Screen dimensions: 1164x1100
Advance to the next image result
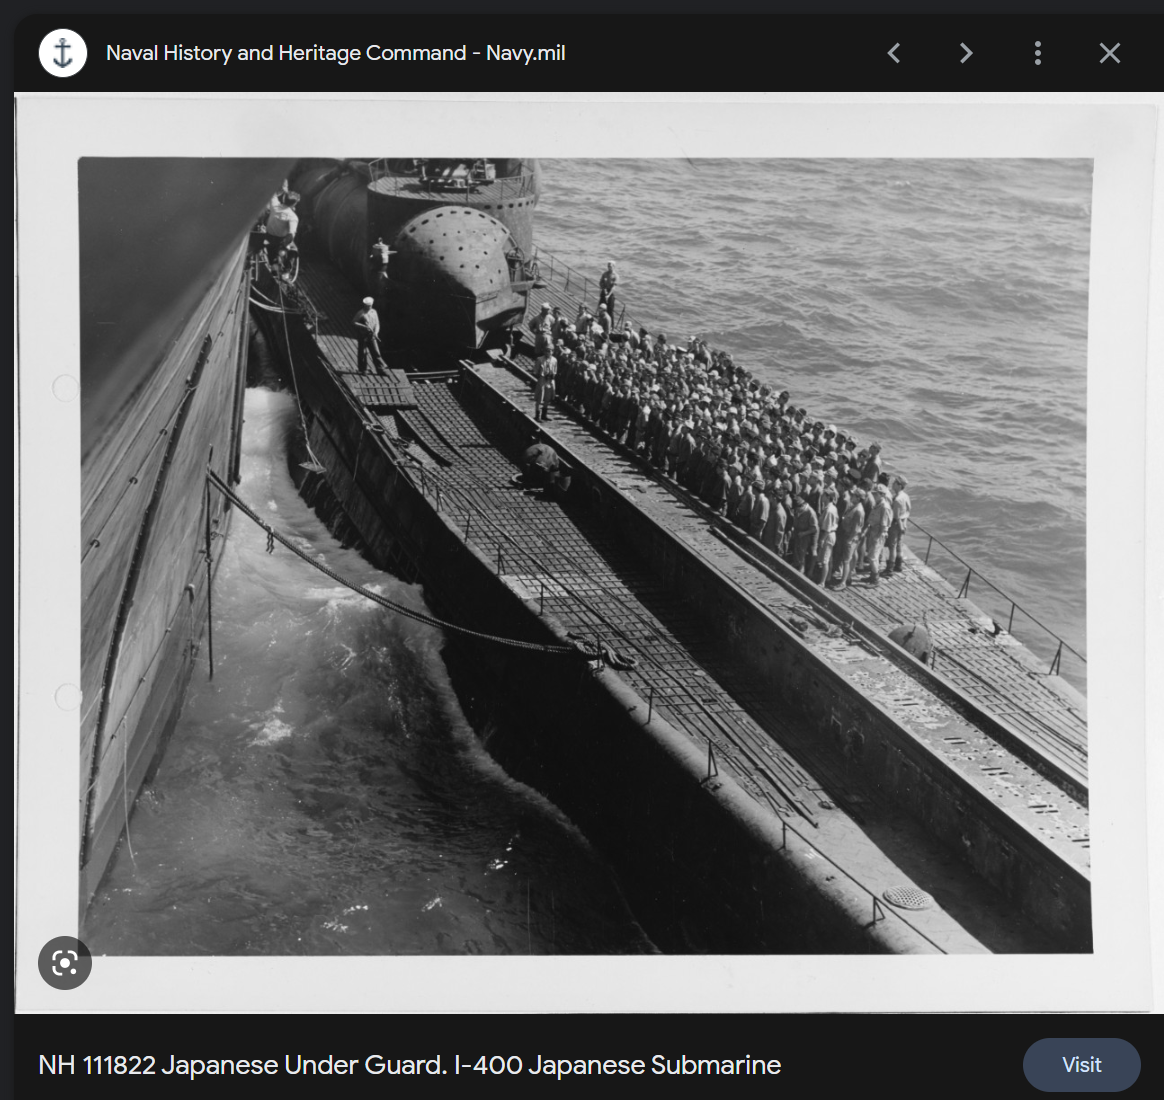point(966,53)
